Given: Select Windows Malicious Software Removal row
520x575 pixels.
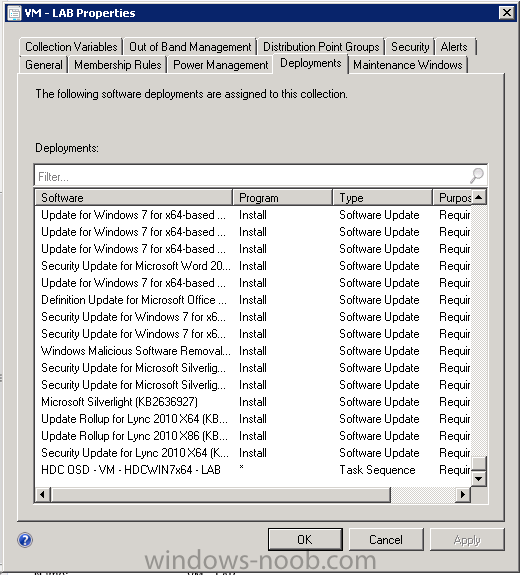Looking at the screenshot, I should [253, 351].
